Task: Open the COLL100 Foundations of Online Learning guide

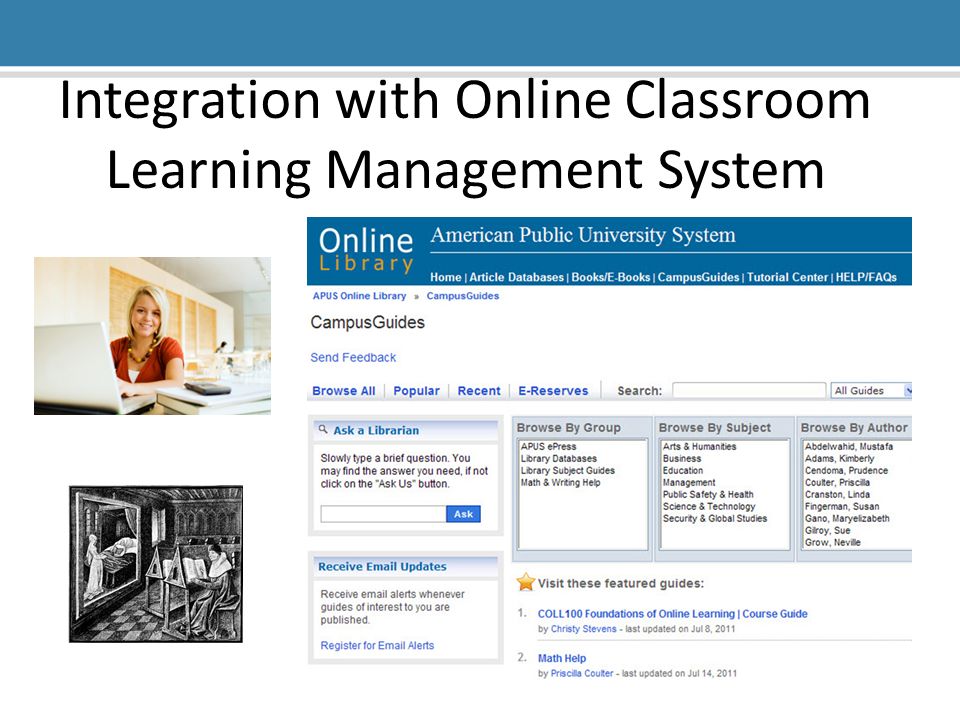Action: click(672, 613)
